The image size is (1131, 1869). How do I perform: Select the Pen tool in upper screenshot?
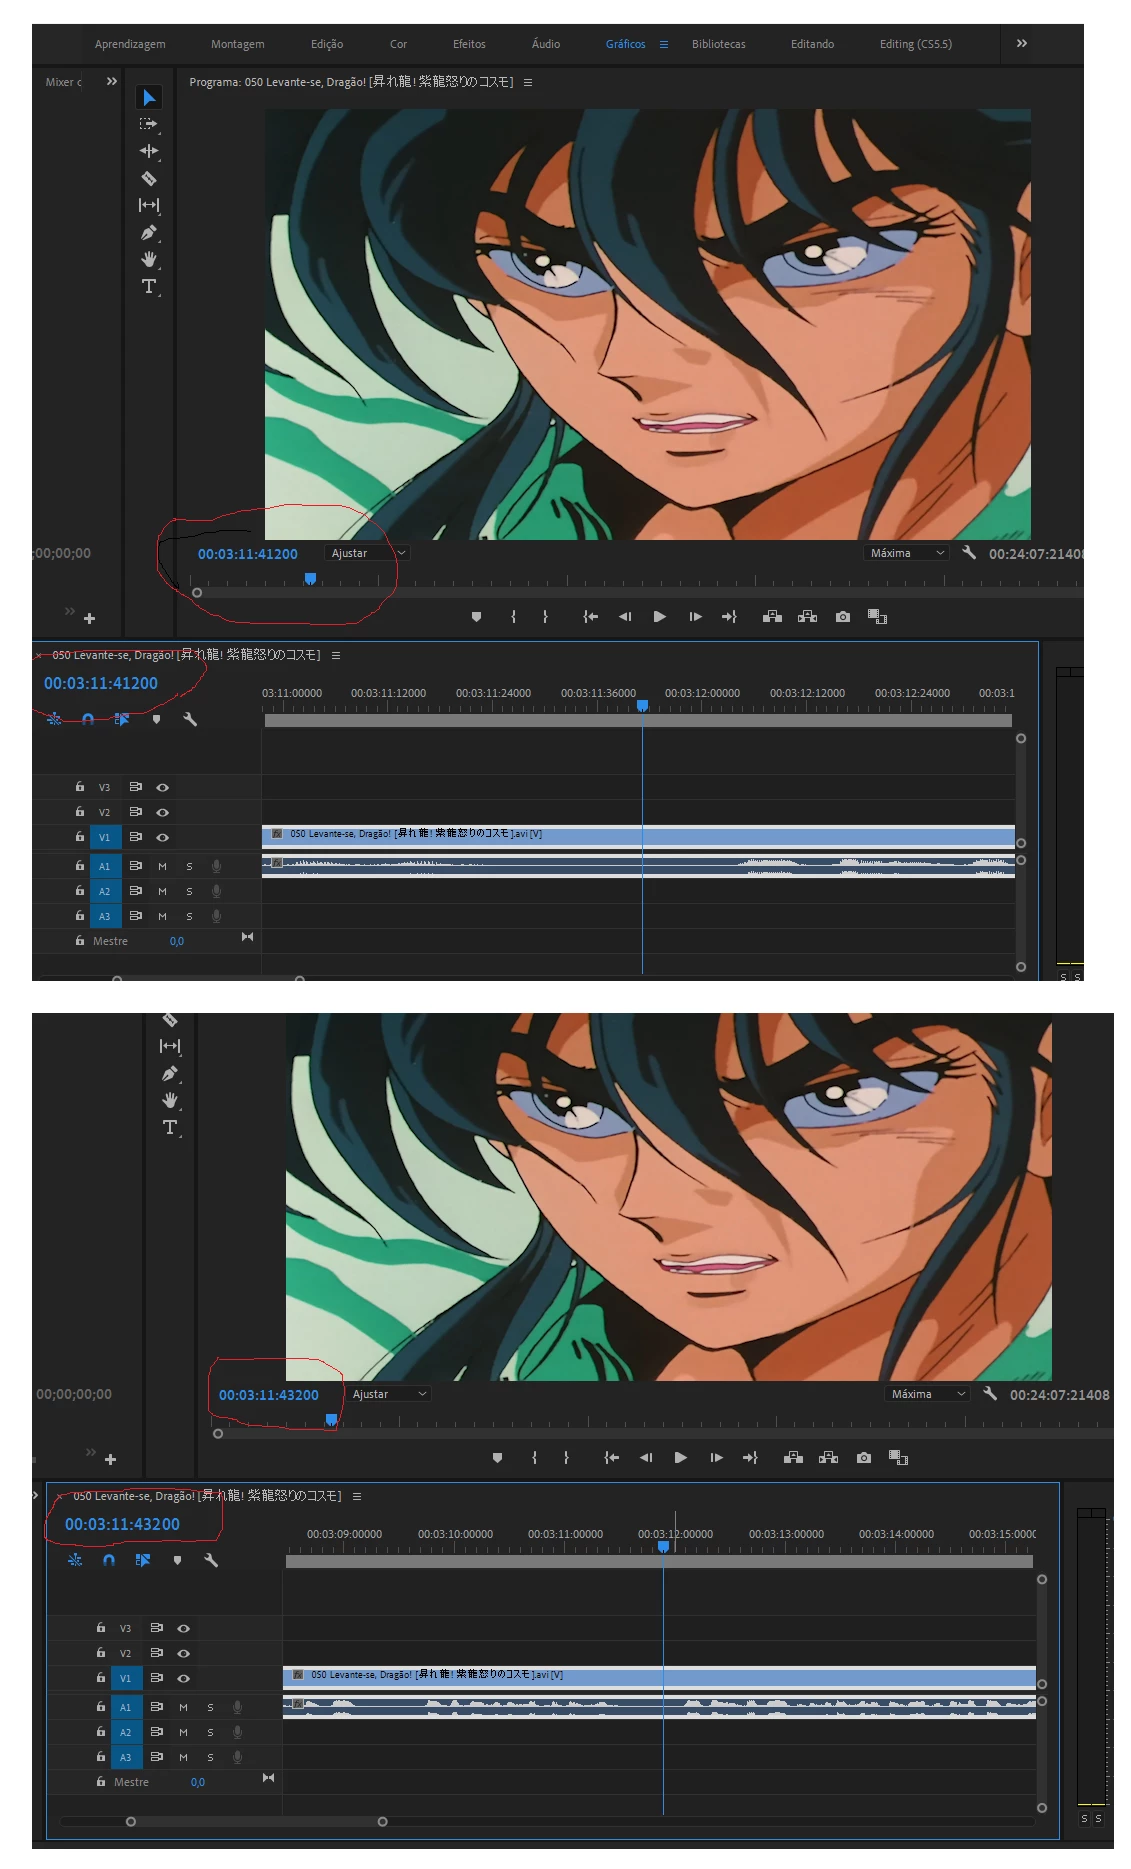(x=149, y=232)
